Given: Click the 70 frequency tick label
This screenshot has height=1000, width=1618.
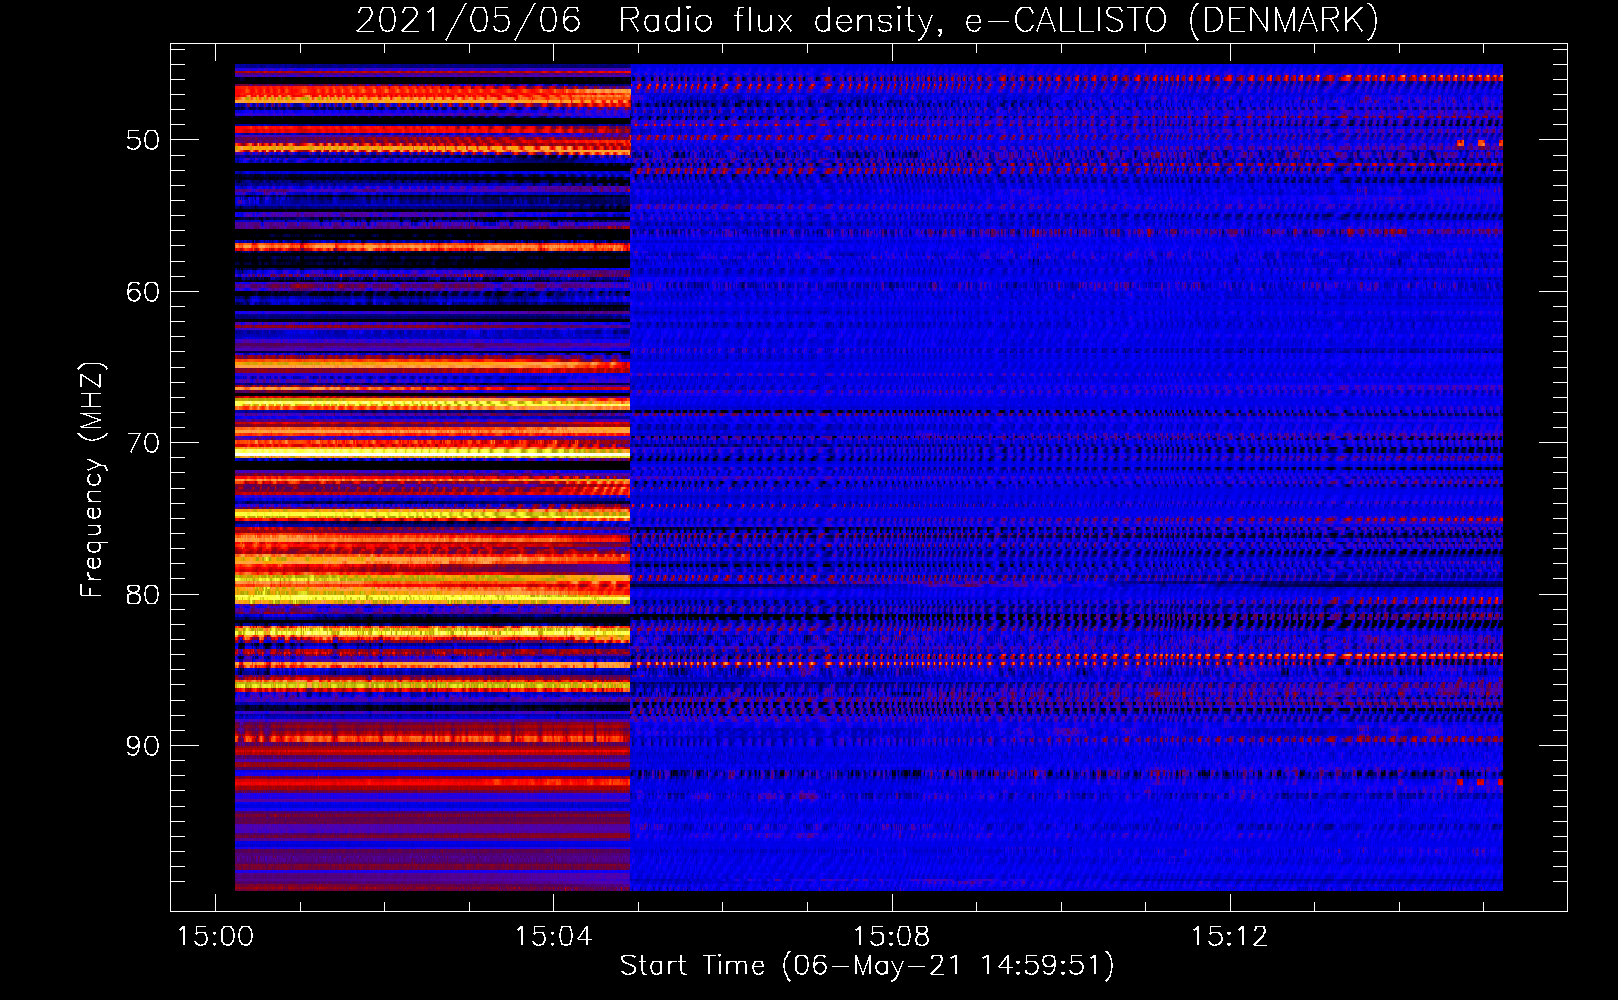Looking at the screenshot, I should tap(142, 443).
